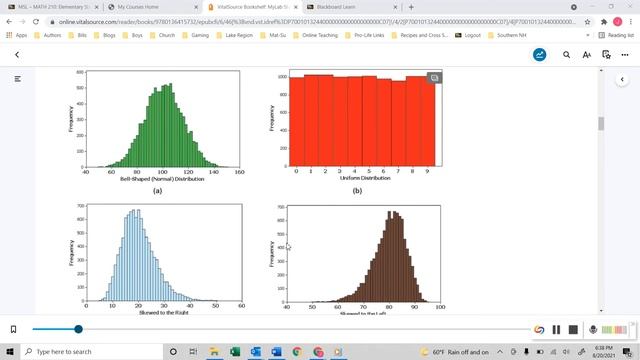Go back using the reader's back arrow

(17, 55)
